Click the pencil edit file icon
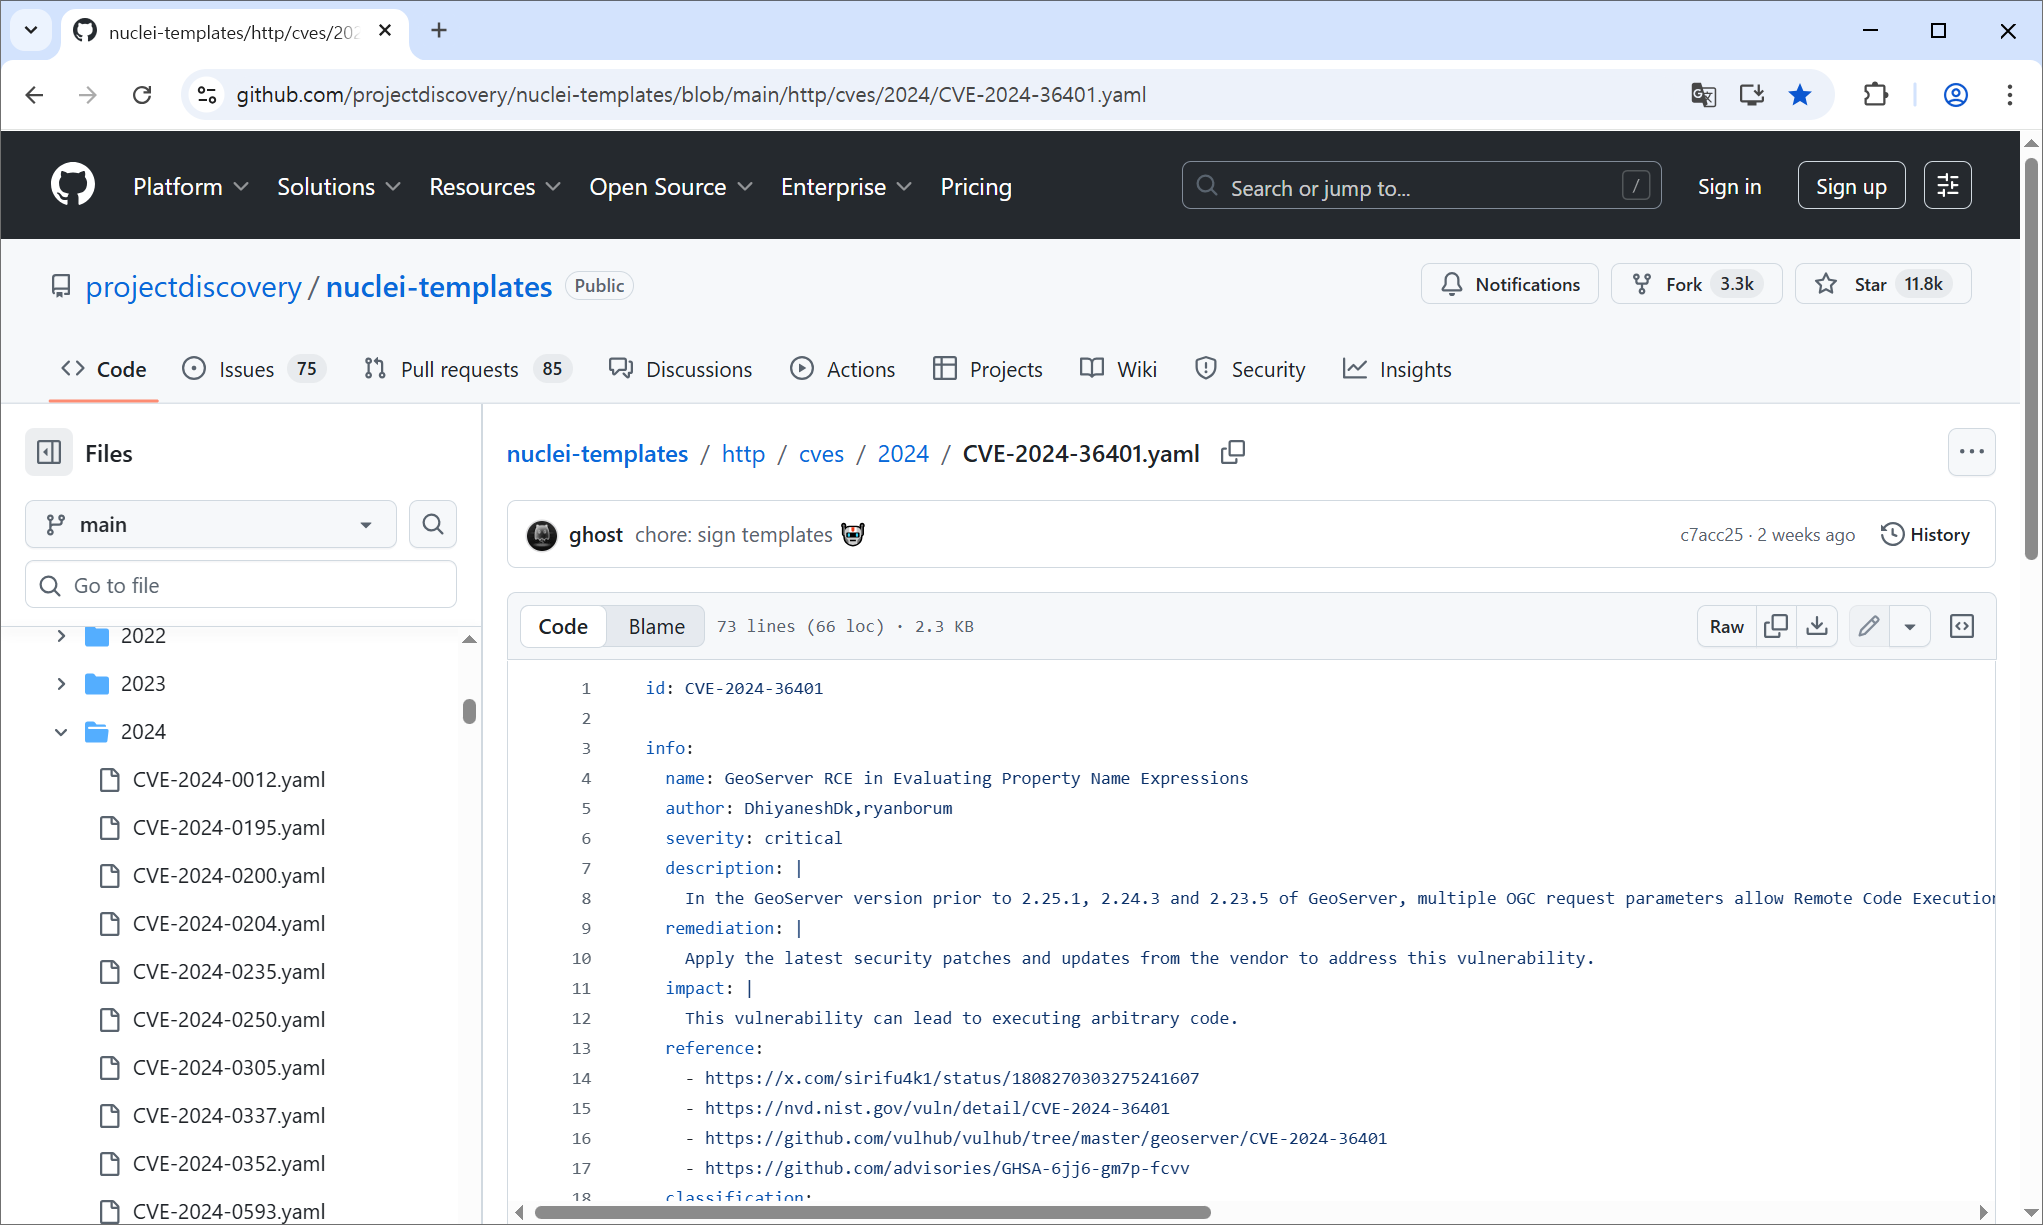Image resolution: width=2043 pixels, height=1225 pixels. point(1868,626)
